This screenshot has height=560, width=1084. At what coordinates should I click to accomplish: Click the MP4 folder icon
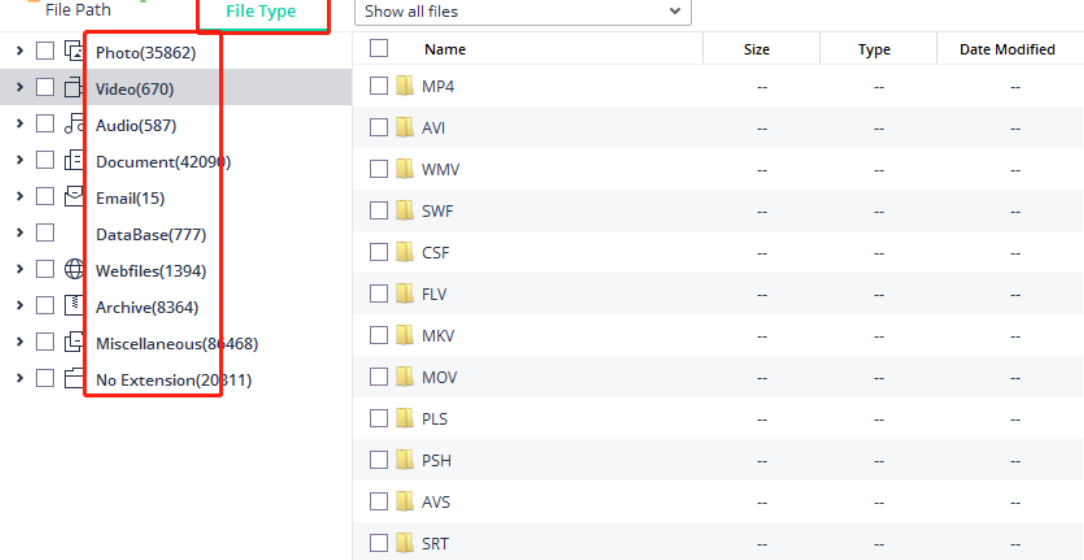pyautogui.click(x=404, y=86)
